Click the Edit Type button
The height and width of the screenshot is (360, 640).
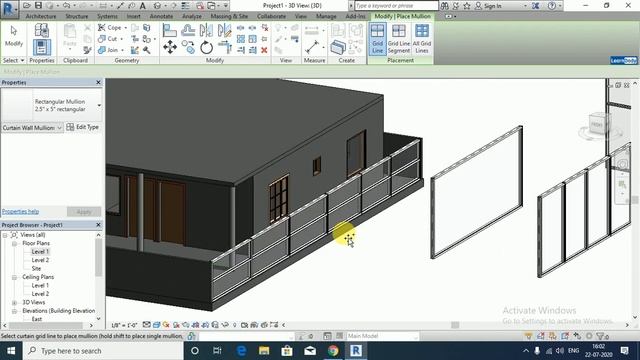[83, 127]
